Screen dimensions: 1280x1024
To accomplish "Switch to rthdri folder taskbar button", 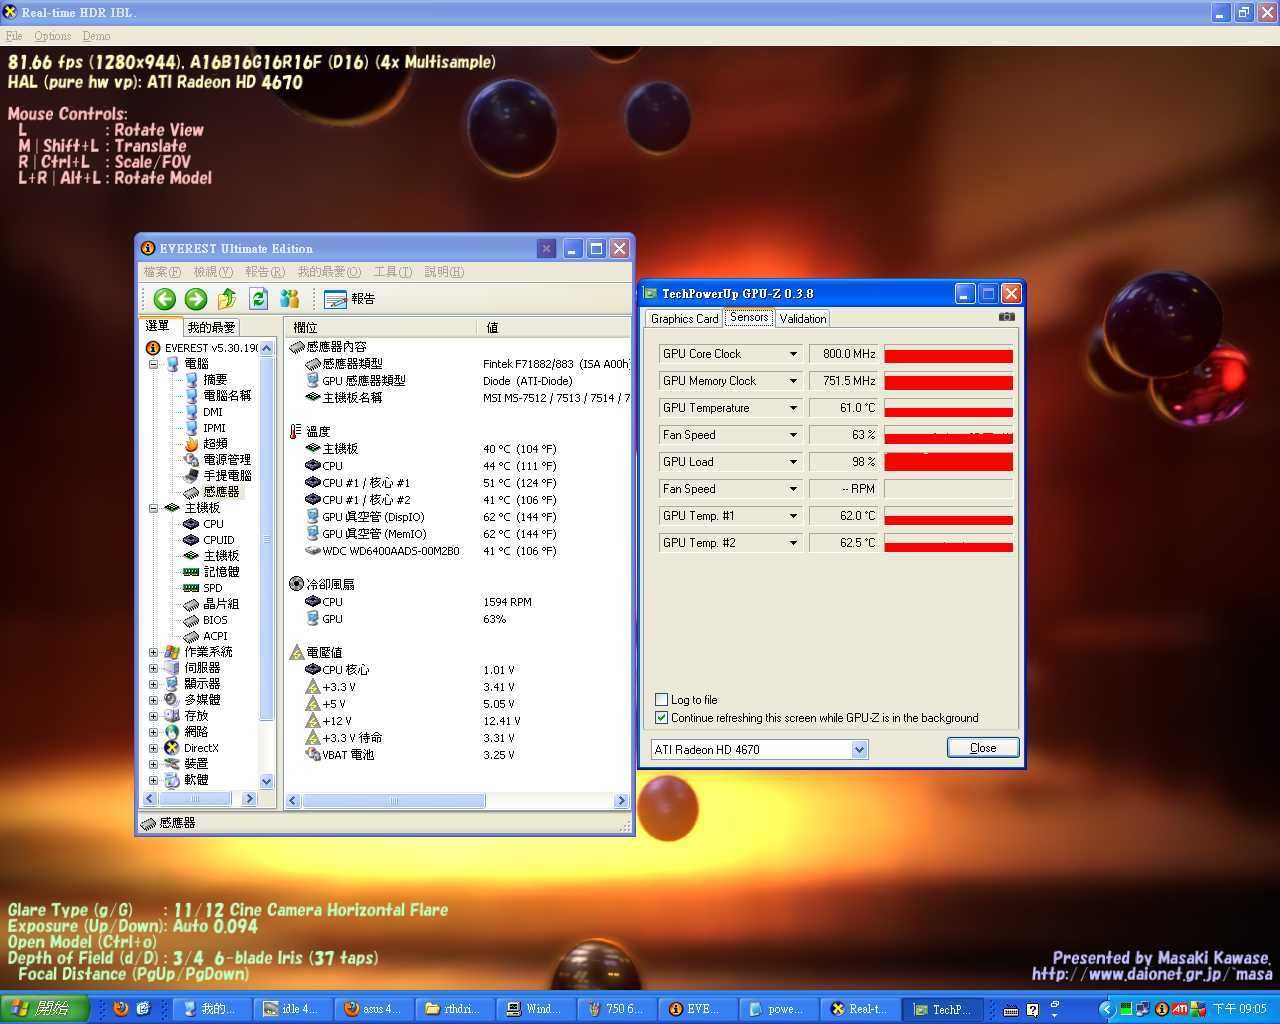I will pyautogui.click(x=453, y=1009).
